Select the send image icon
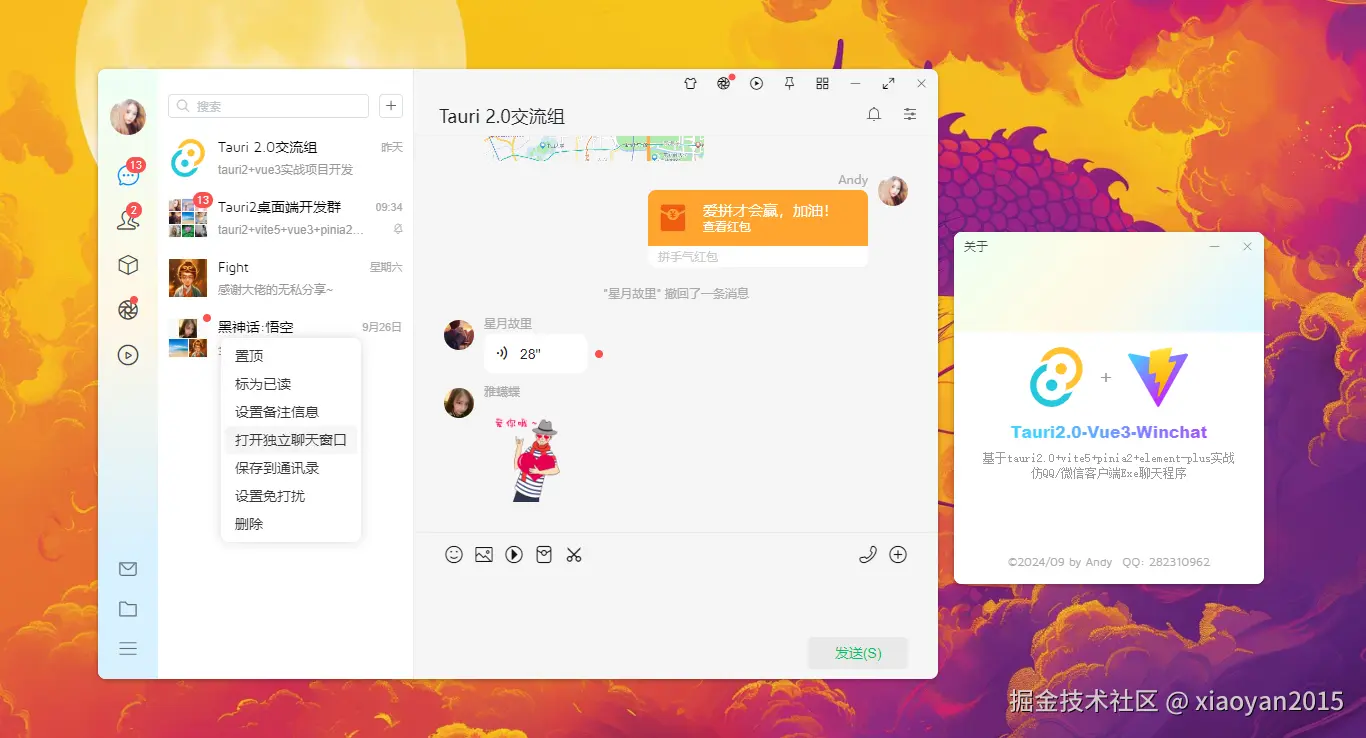The image size is (1366, 738). coord(483,554)
